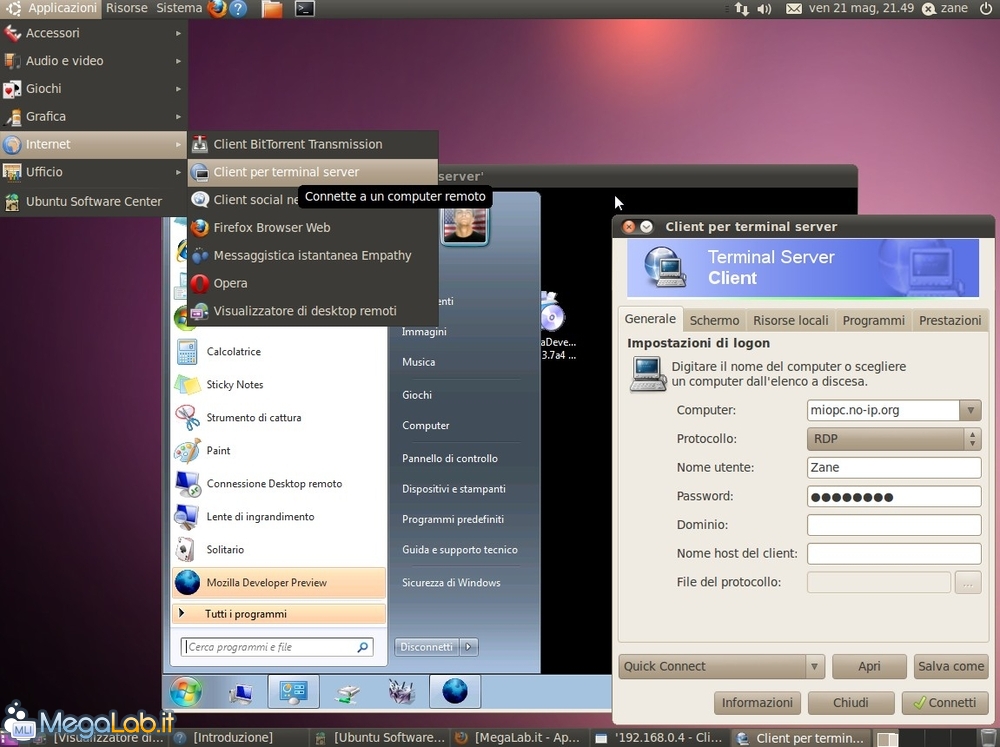
Task: Click the help question mark panel icon
Action: [238, 8]
